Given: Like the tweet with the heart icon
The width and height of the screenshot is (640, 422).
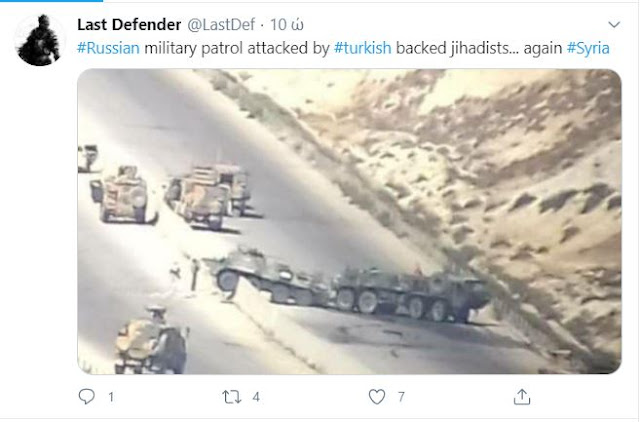Looking at the screenshot, I should coord(377,397).
